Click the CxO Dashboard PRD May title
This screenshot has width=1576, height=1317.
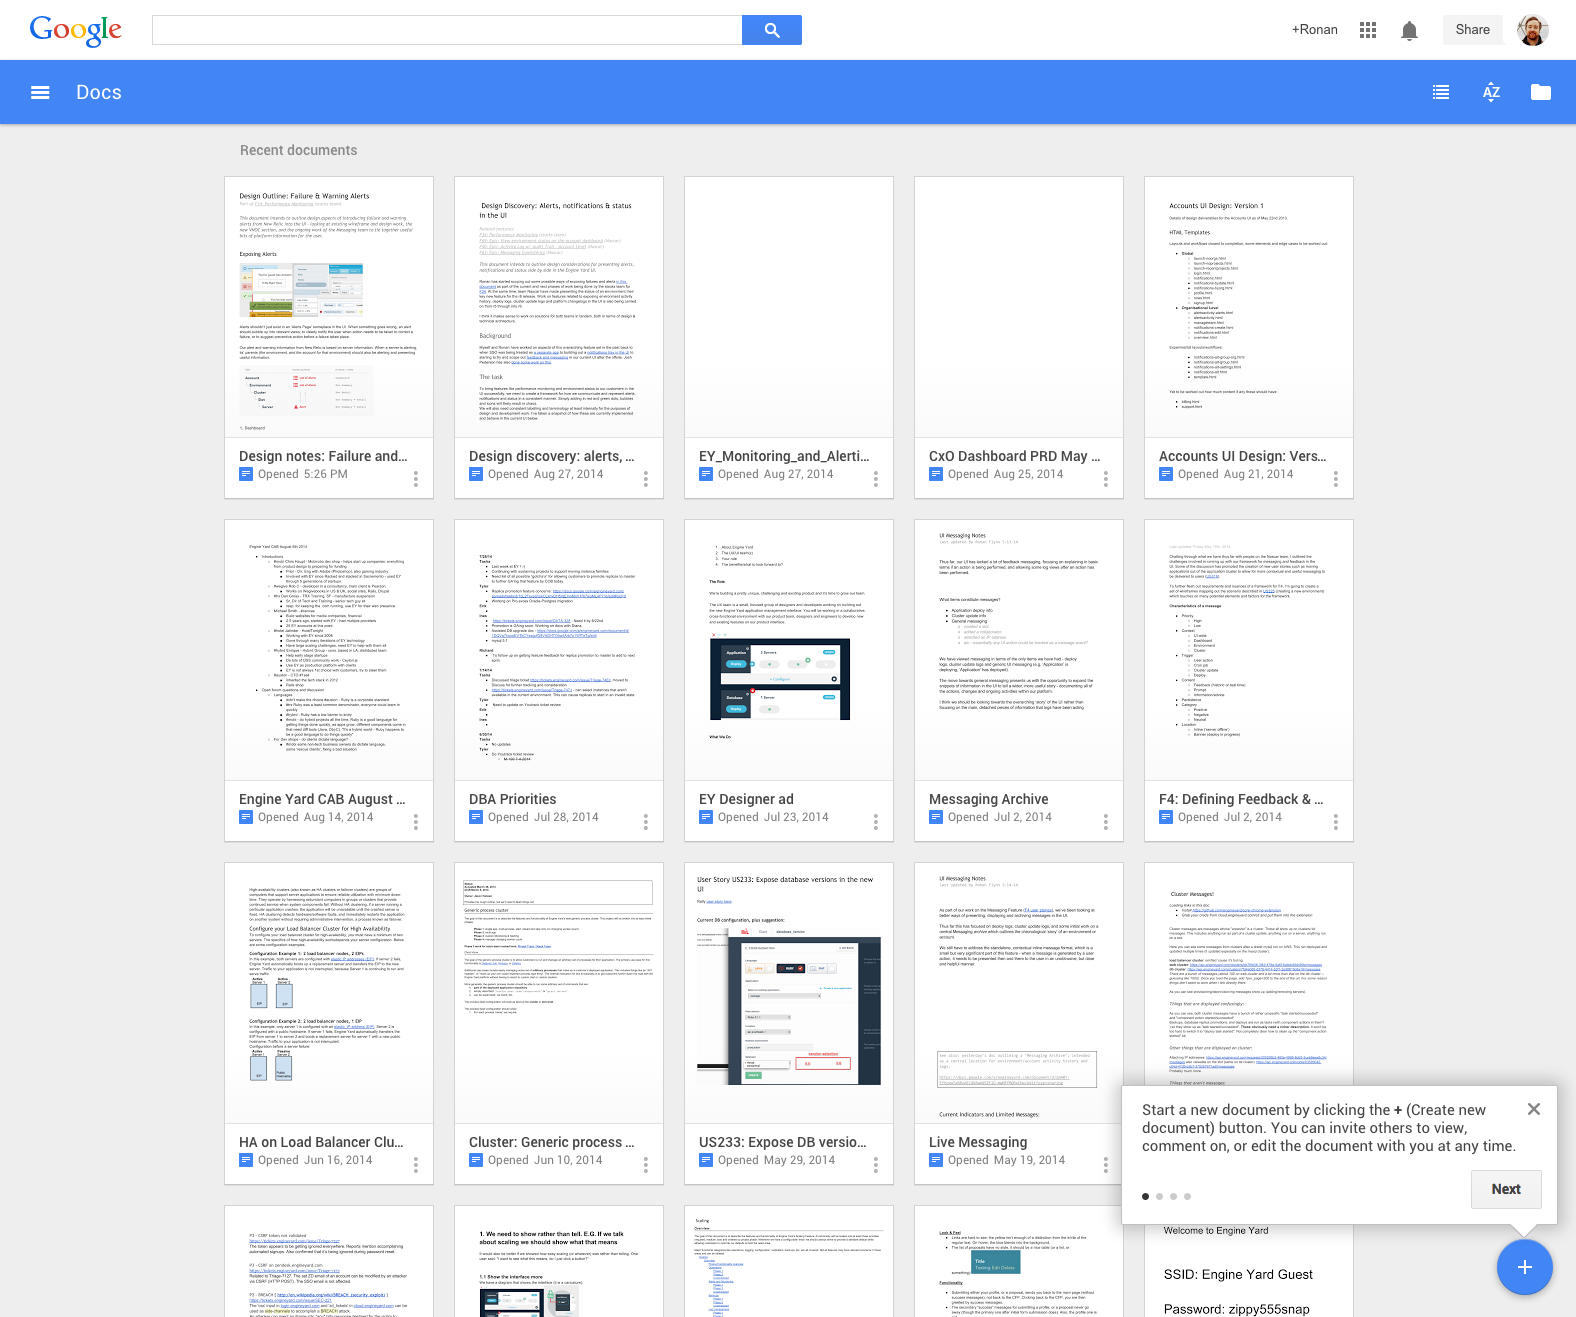coord(1014,456)
